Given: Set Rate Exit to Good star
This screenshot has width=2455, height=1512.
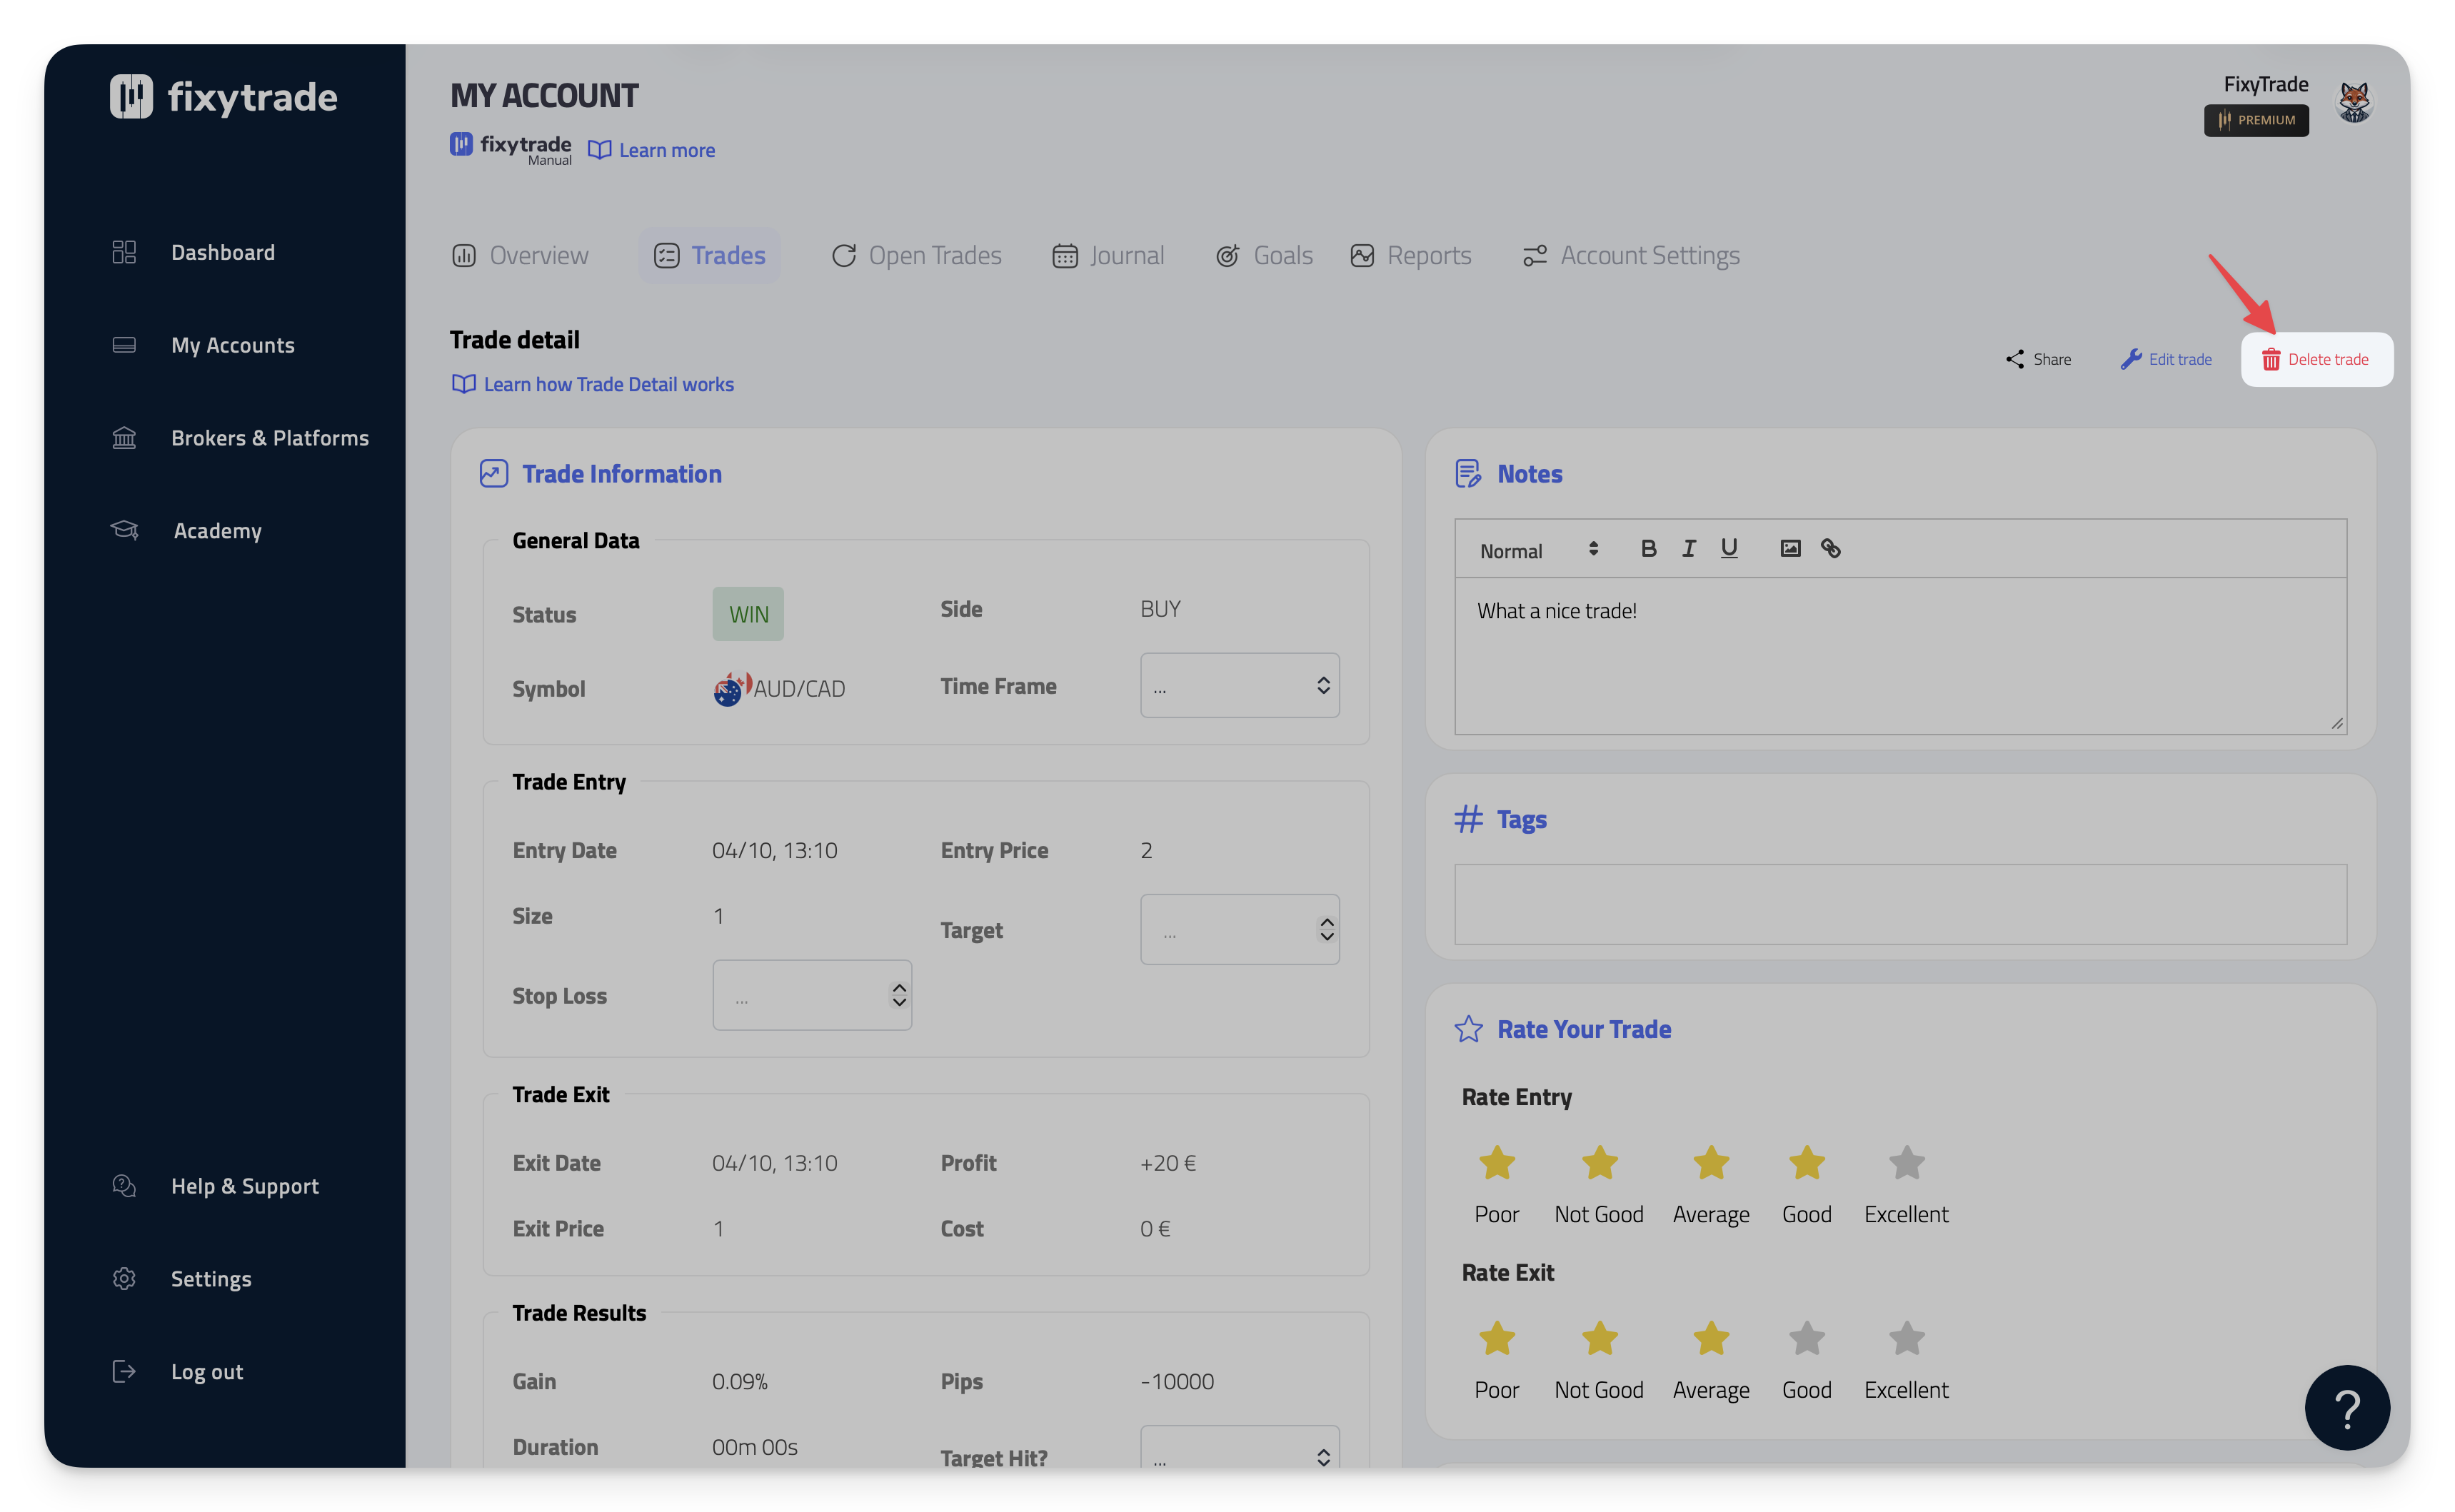Looking at the screenshot, I should pyautogui.click(x=1806, y=1339).
